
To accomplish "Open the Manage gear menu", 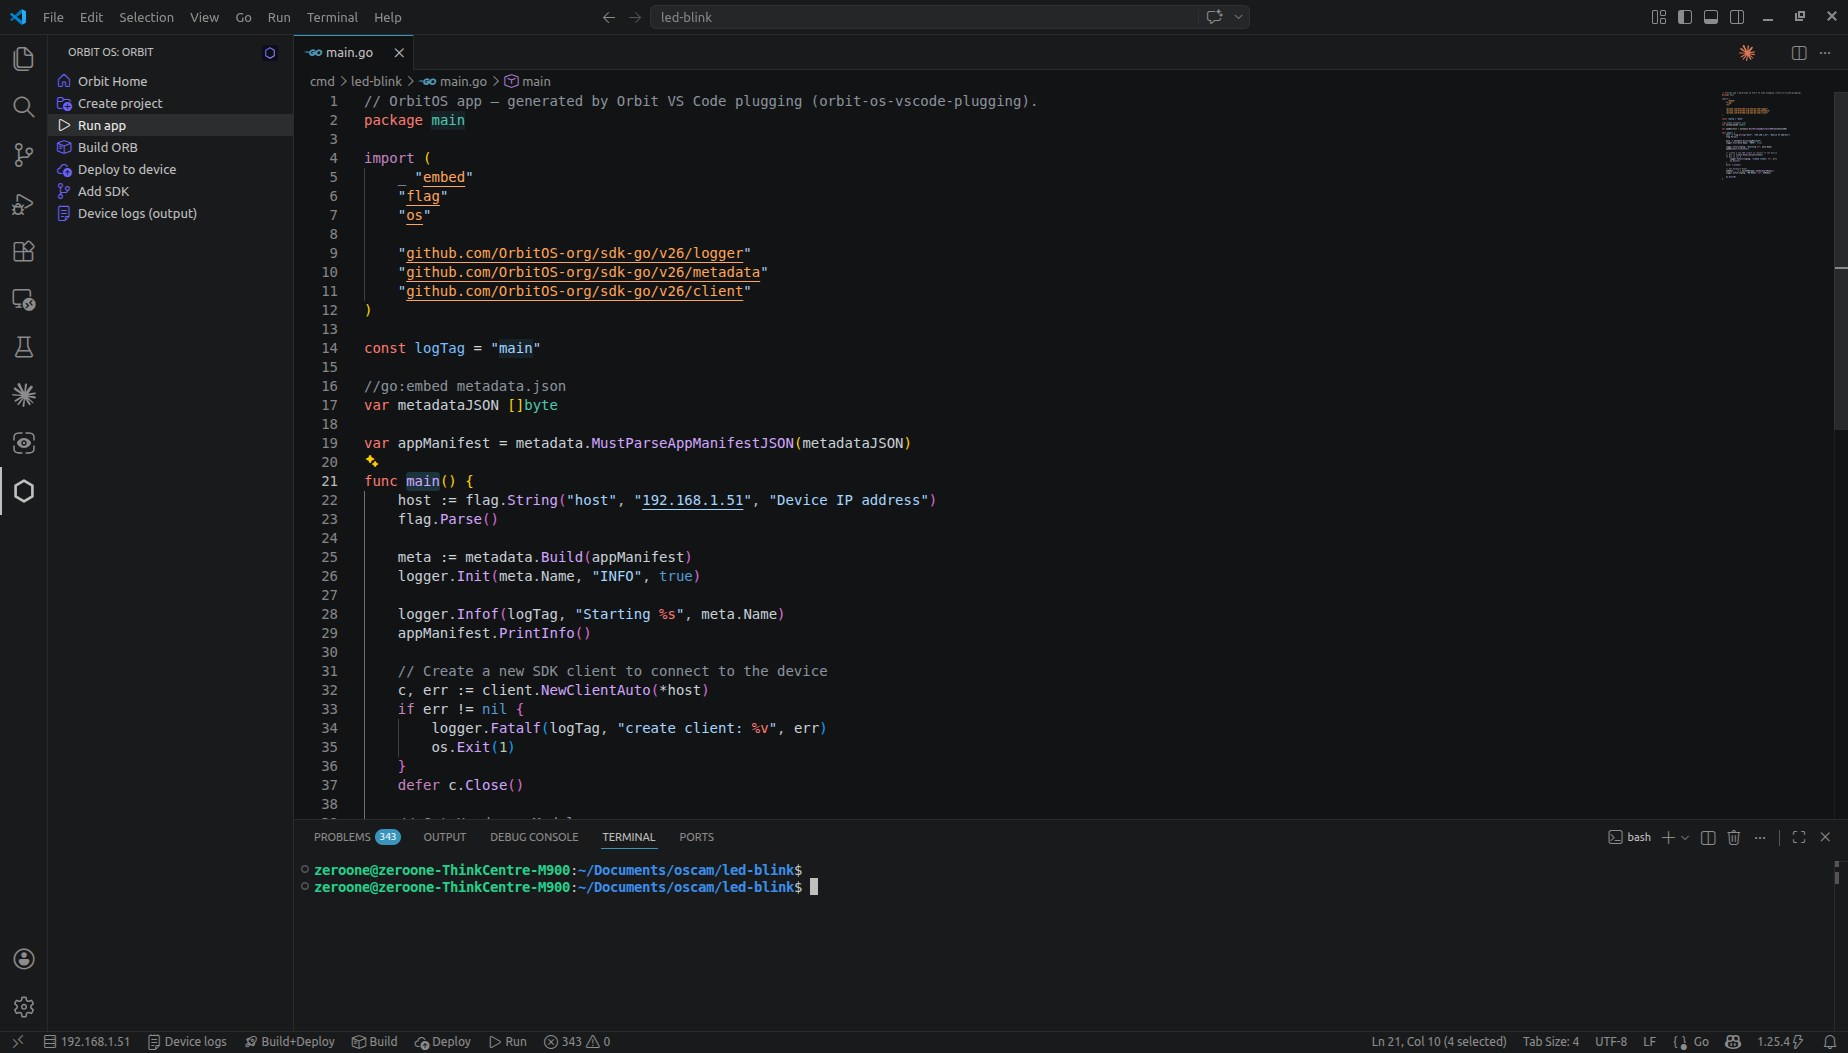I will coord(24,1007).
